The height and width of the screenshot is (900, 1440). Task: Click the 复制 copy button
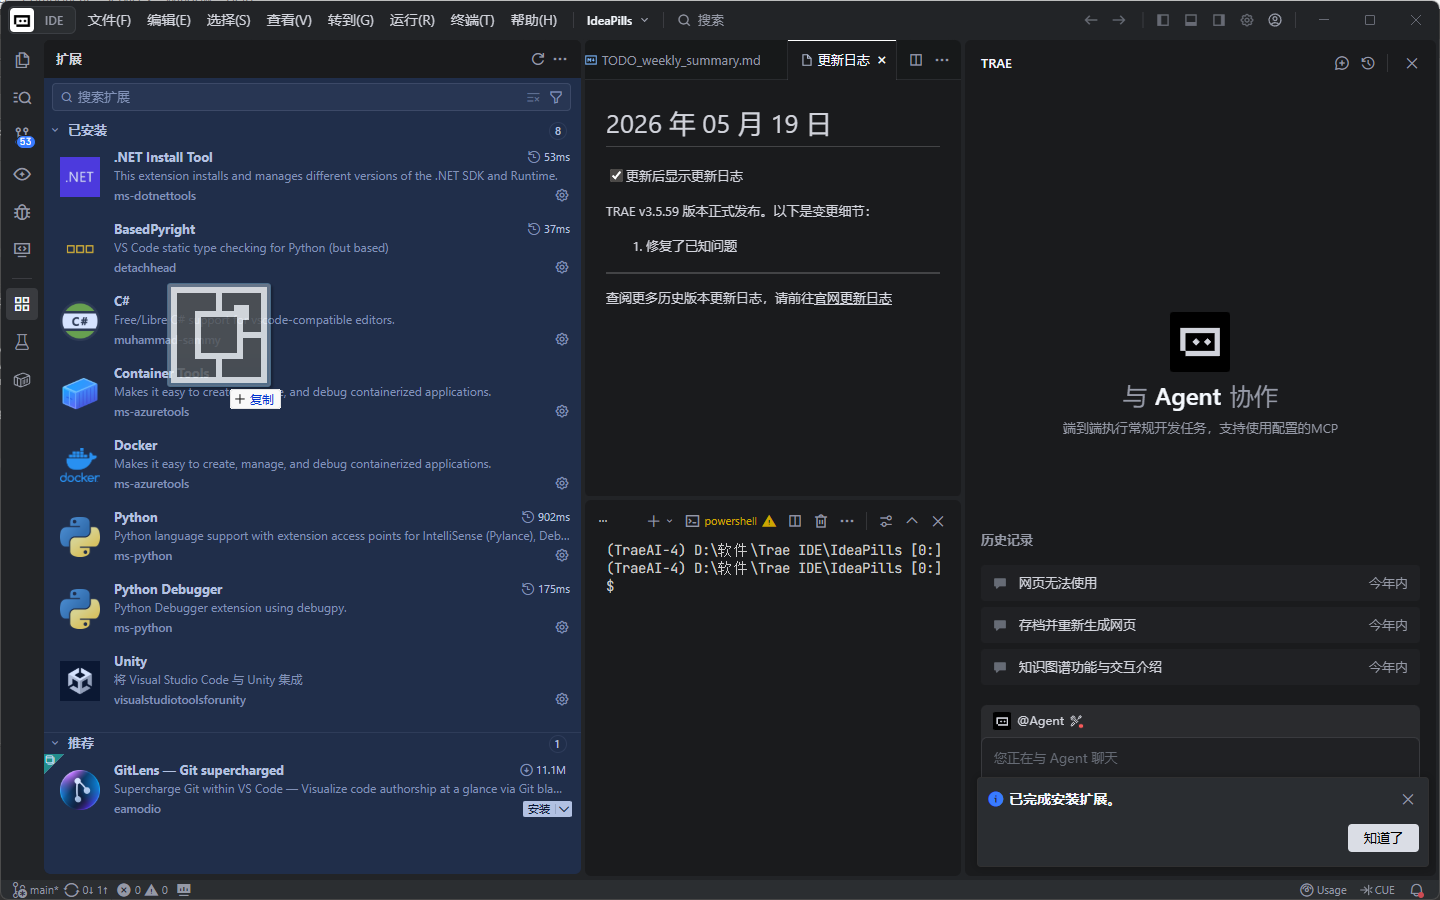click(255, 399)
